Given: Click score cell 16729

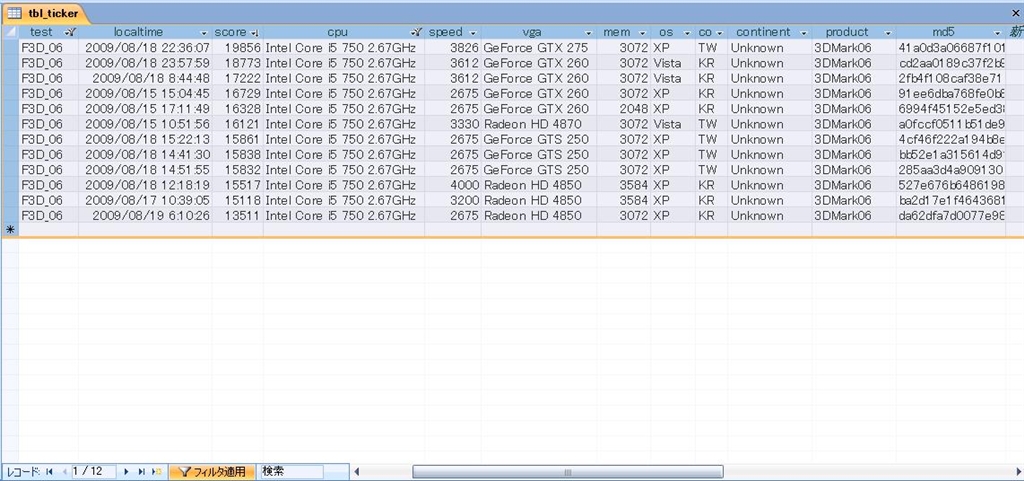Looking at the screenshot, I should click(238, 93).
